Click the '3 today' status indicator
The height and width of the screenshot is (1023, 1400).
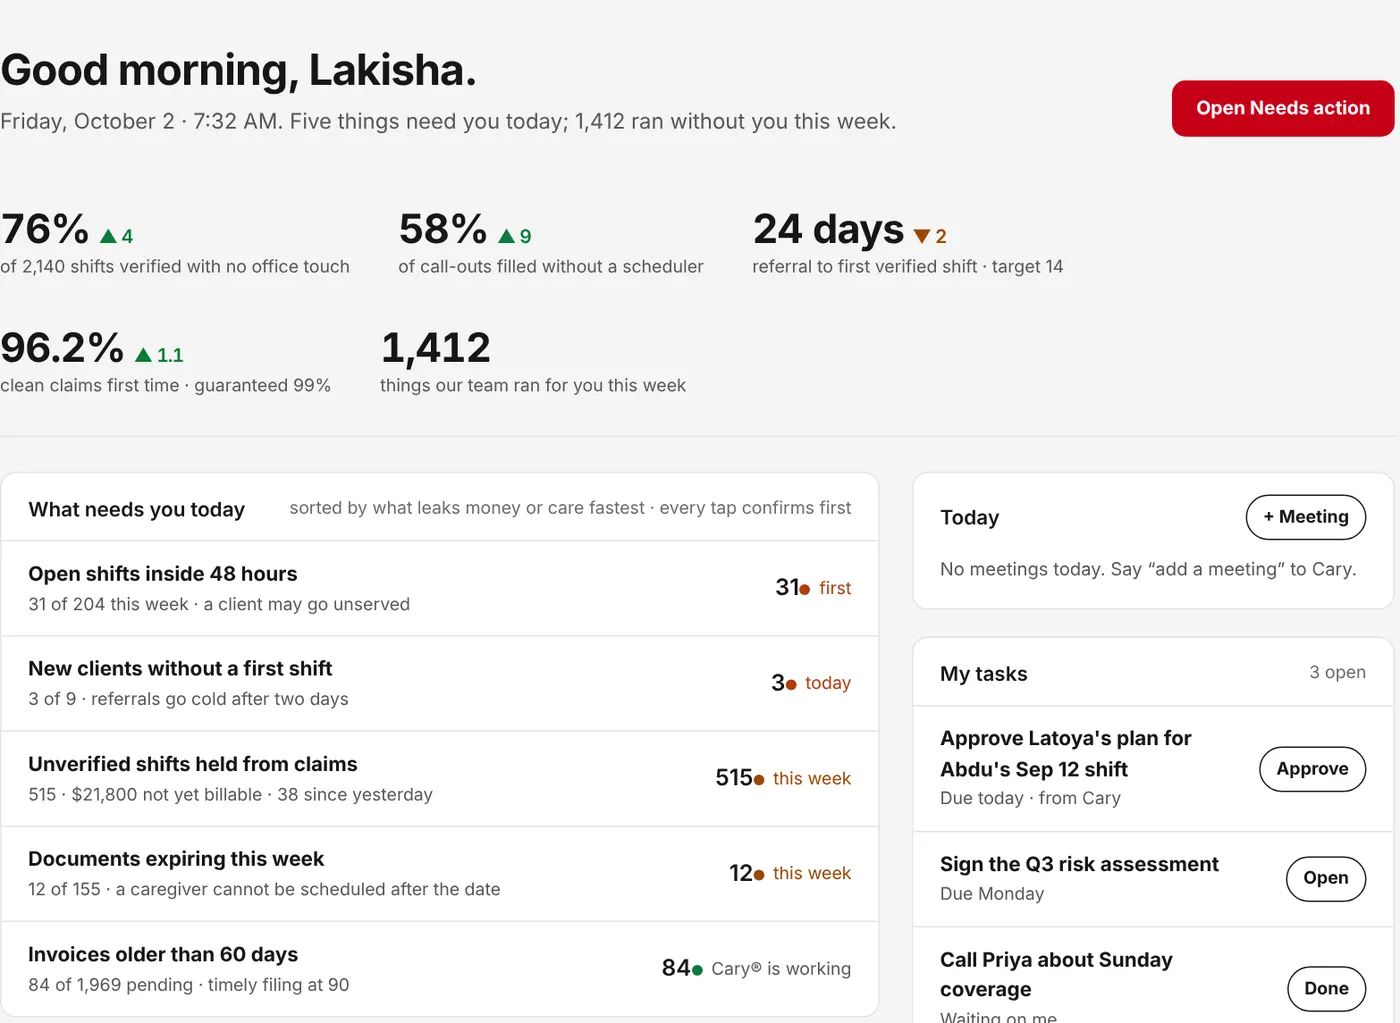tap(811, 683)
